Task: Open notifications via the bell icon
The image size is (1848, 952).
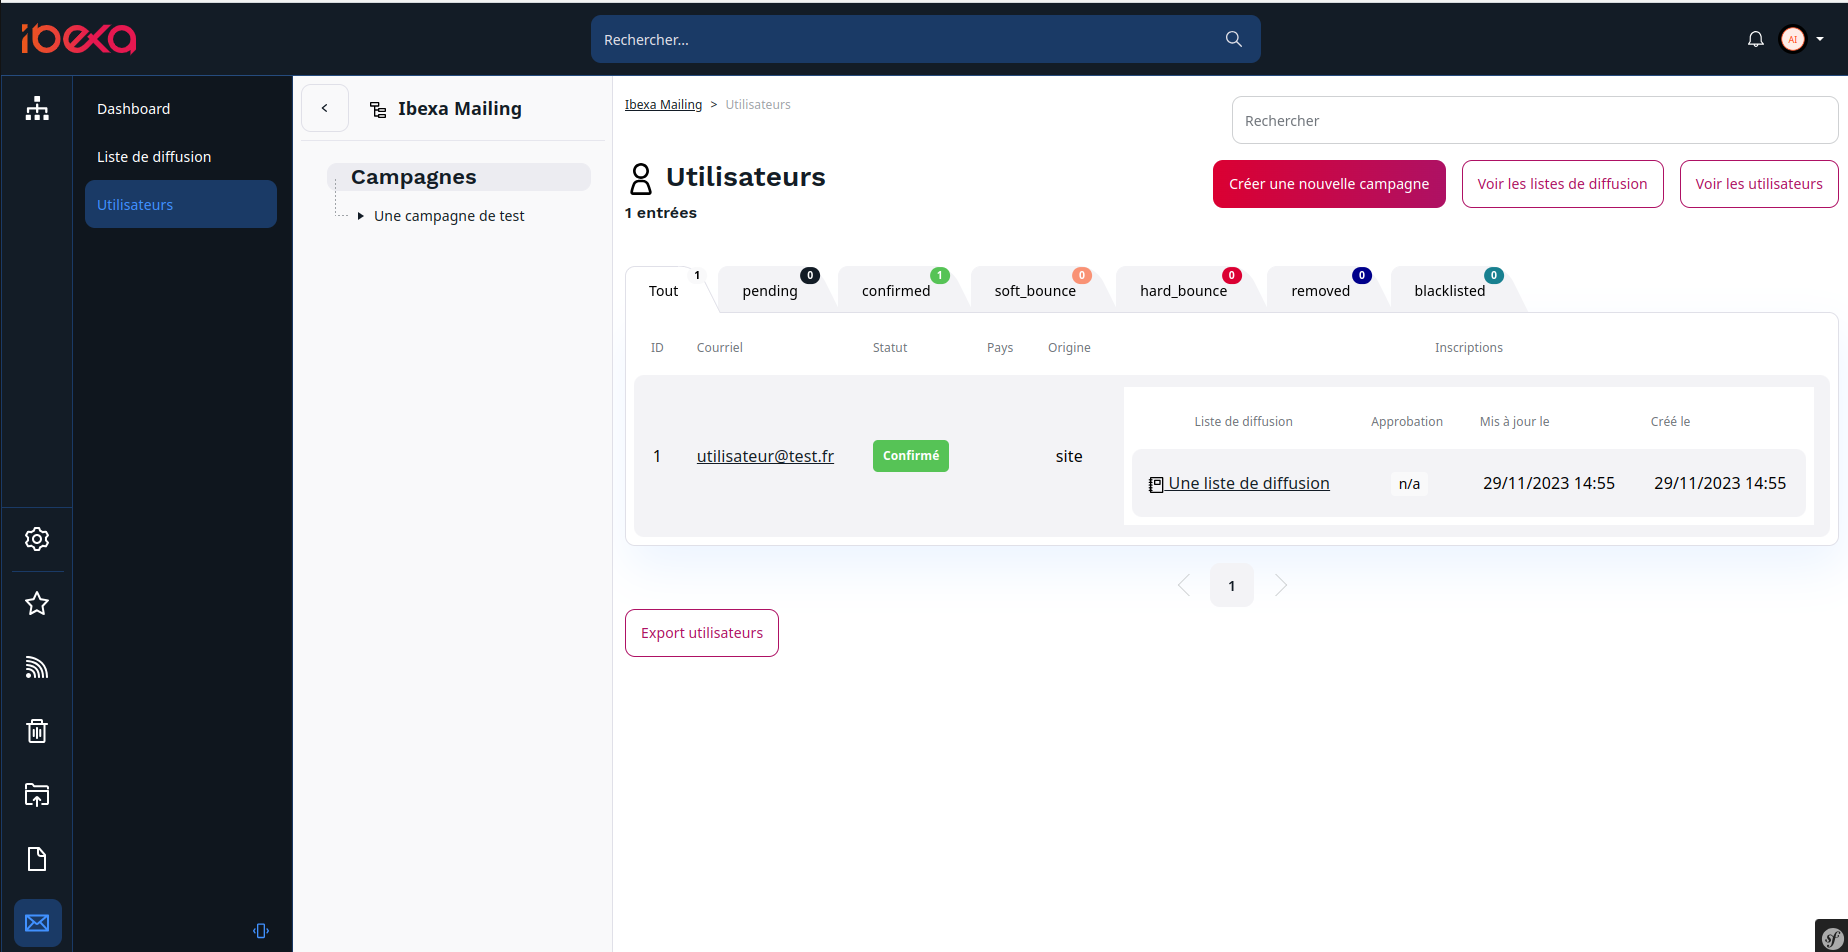Action: [x=1755, y=38]
